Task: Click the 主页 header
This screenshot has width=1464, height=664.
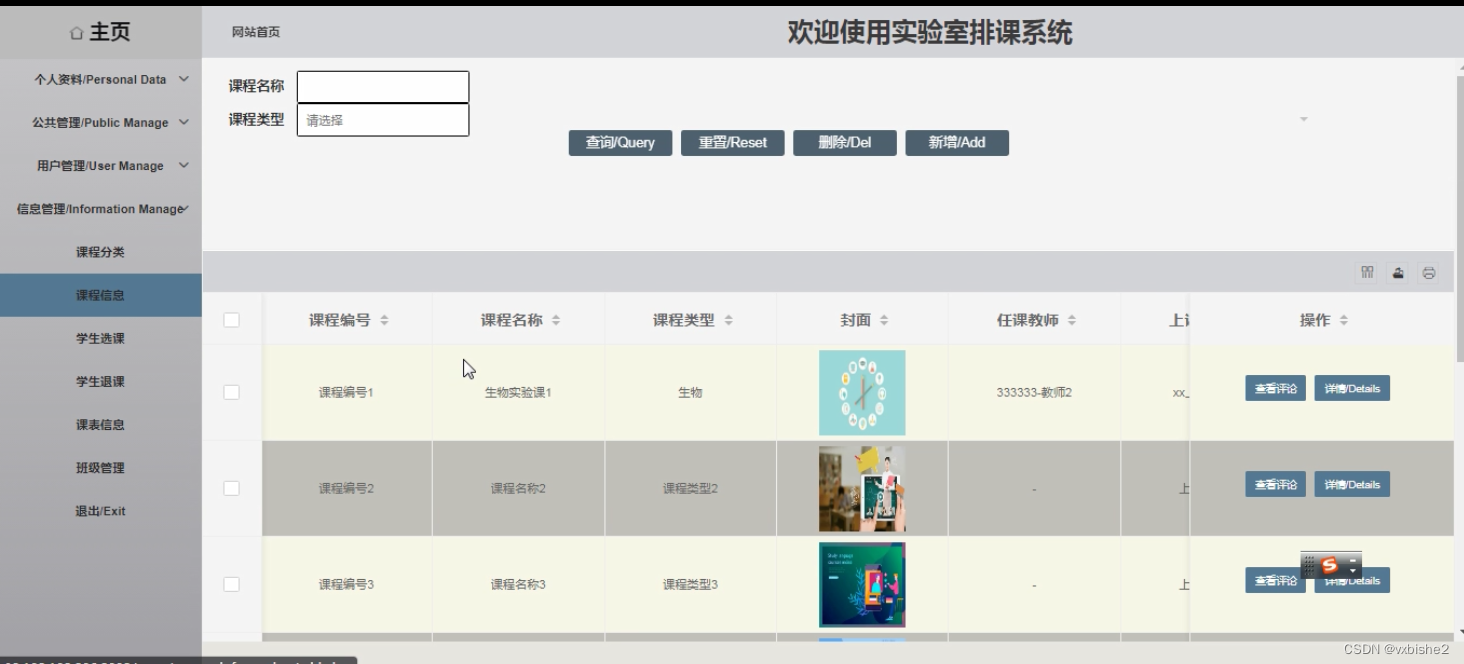Action: point(101,32)
